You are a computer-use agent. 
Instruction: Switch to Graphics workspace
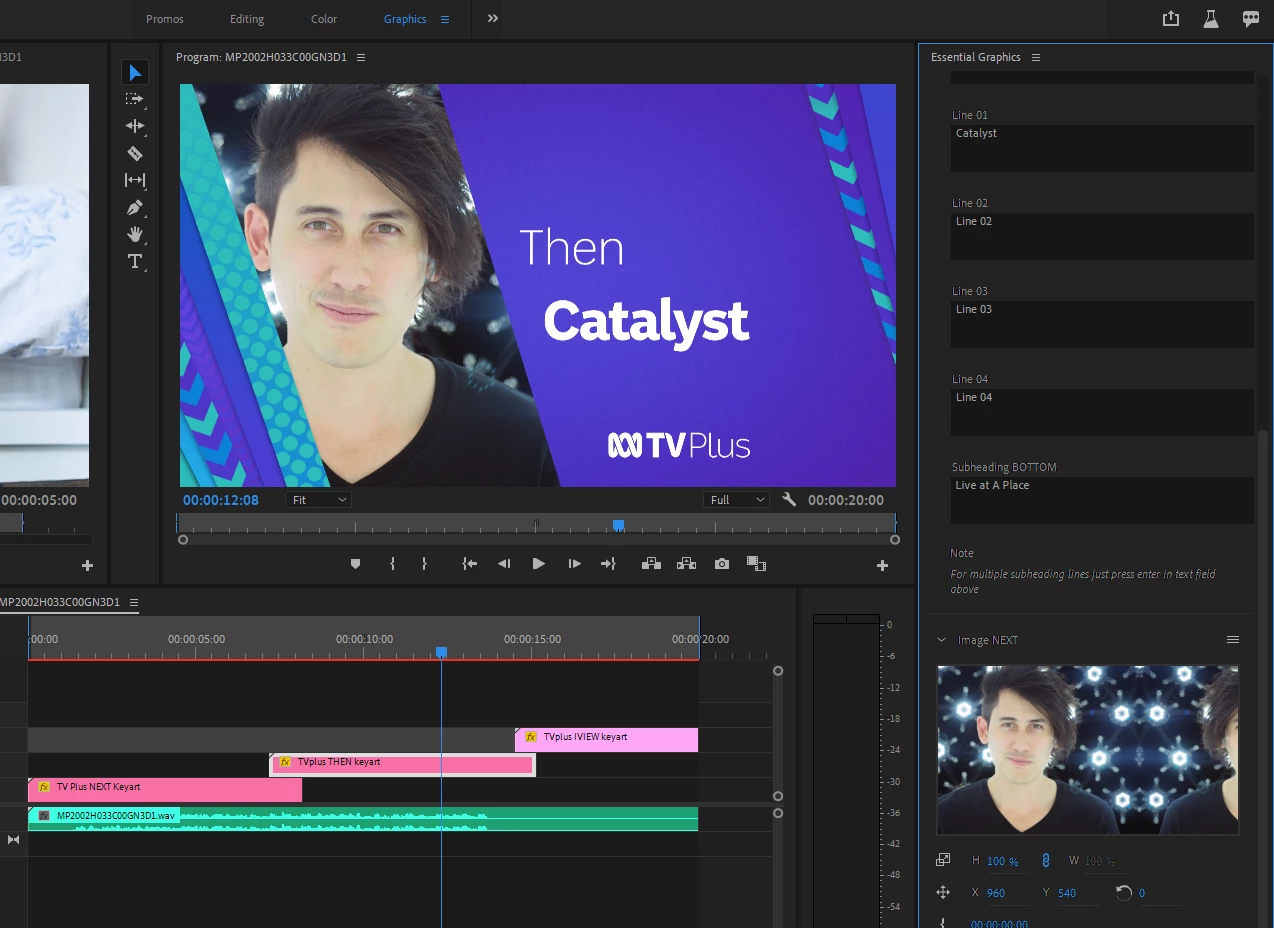click(405, 19)
